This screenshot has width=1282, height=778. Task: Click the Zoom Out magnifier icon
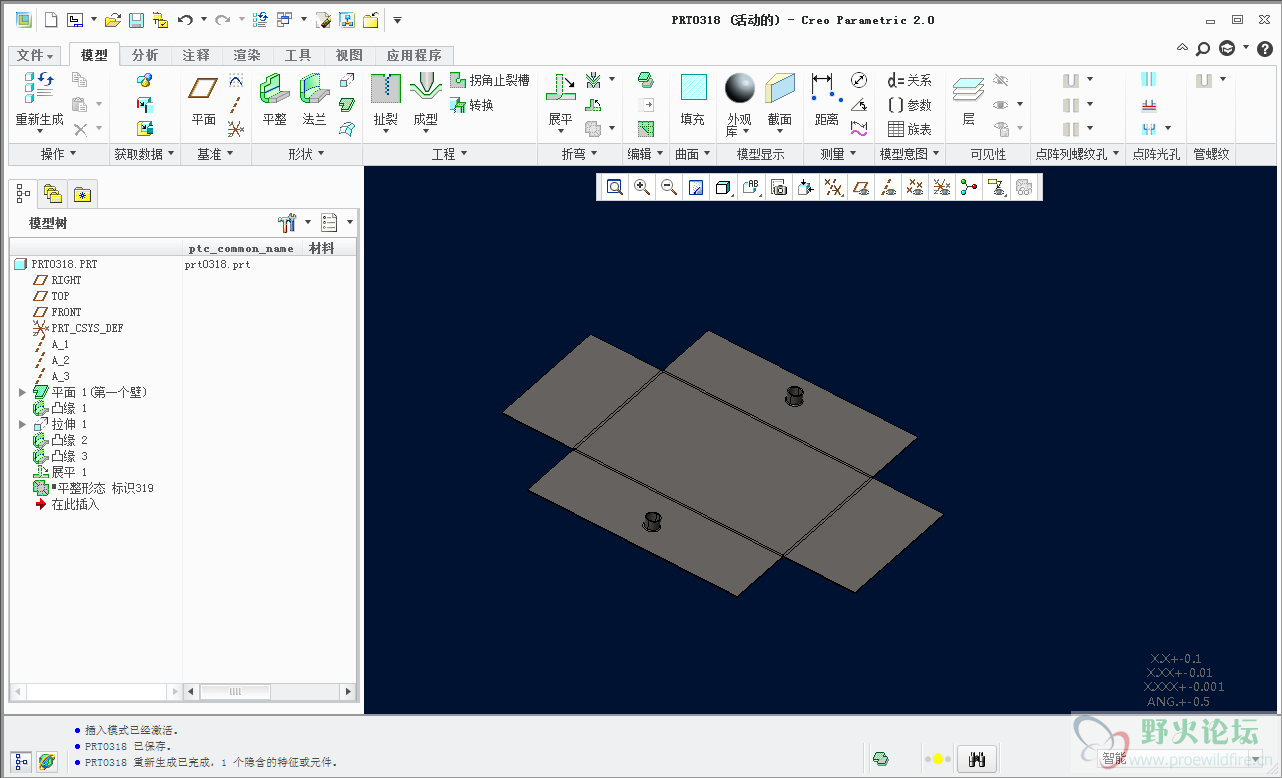point(669,187)
